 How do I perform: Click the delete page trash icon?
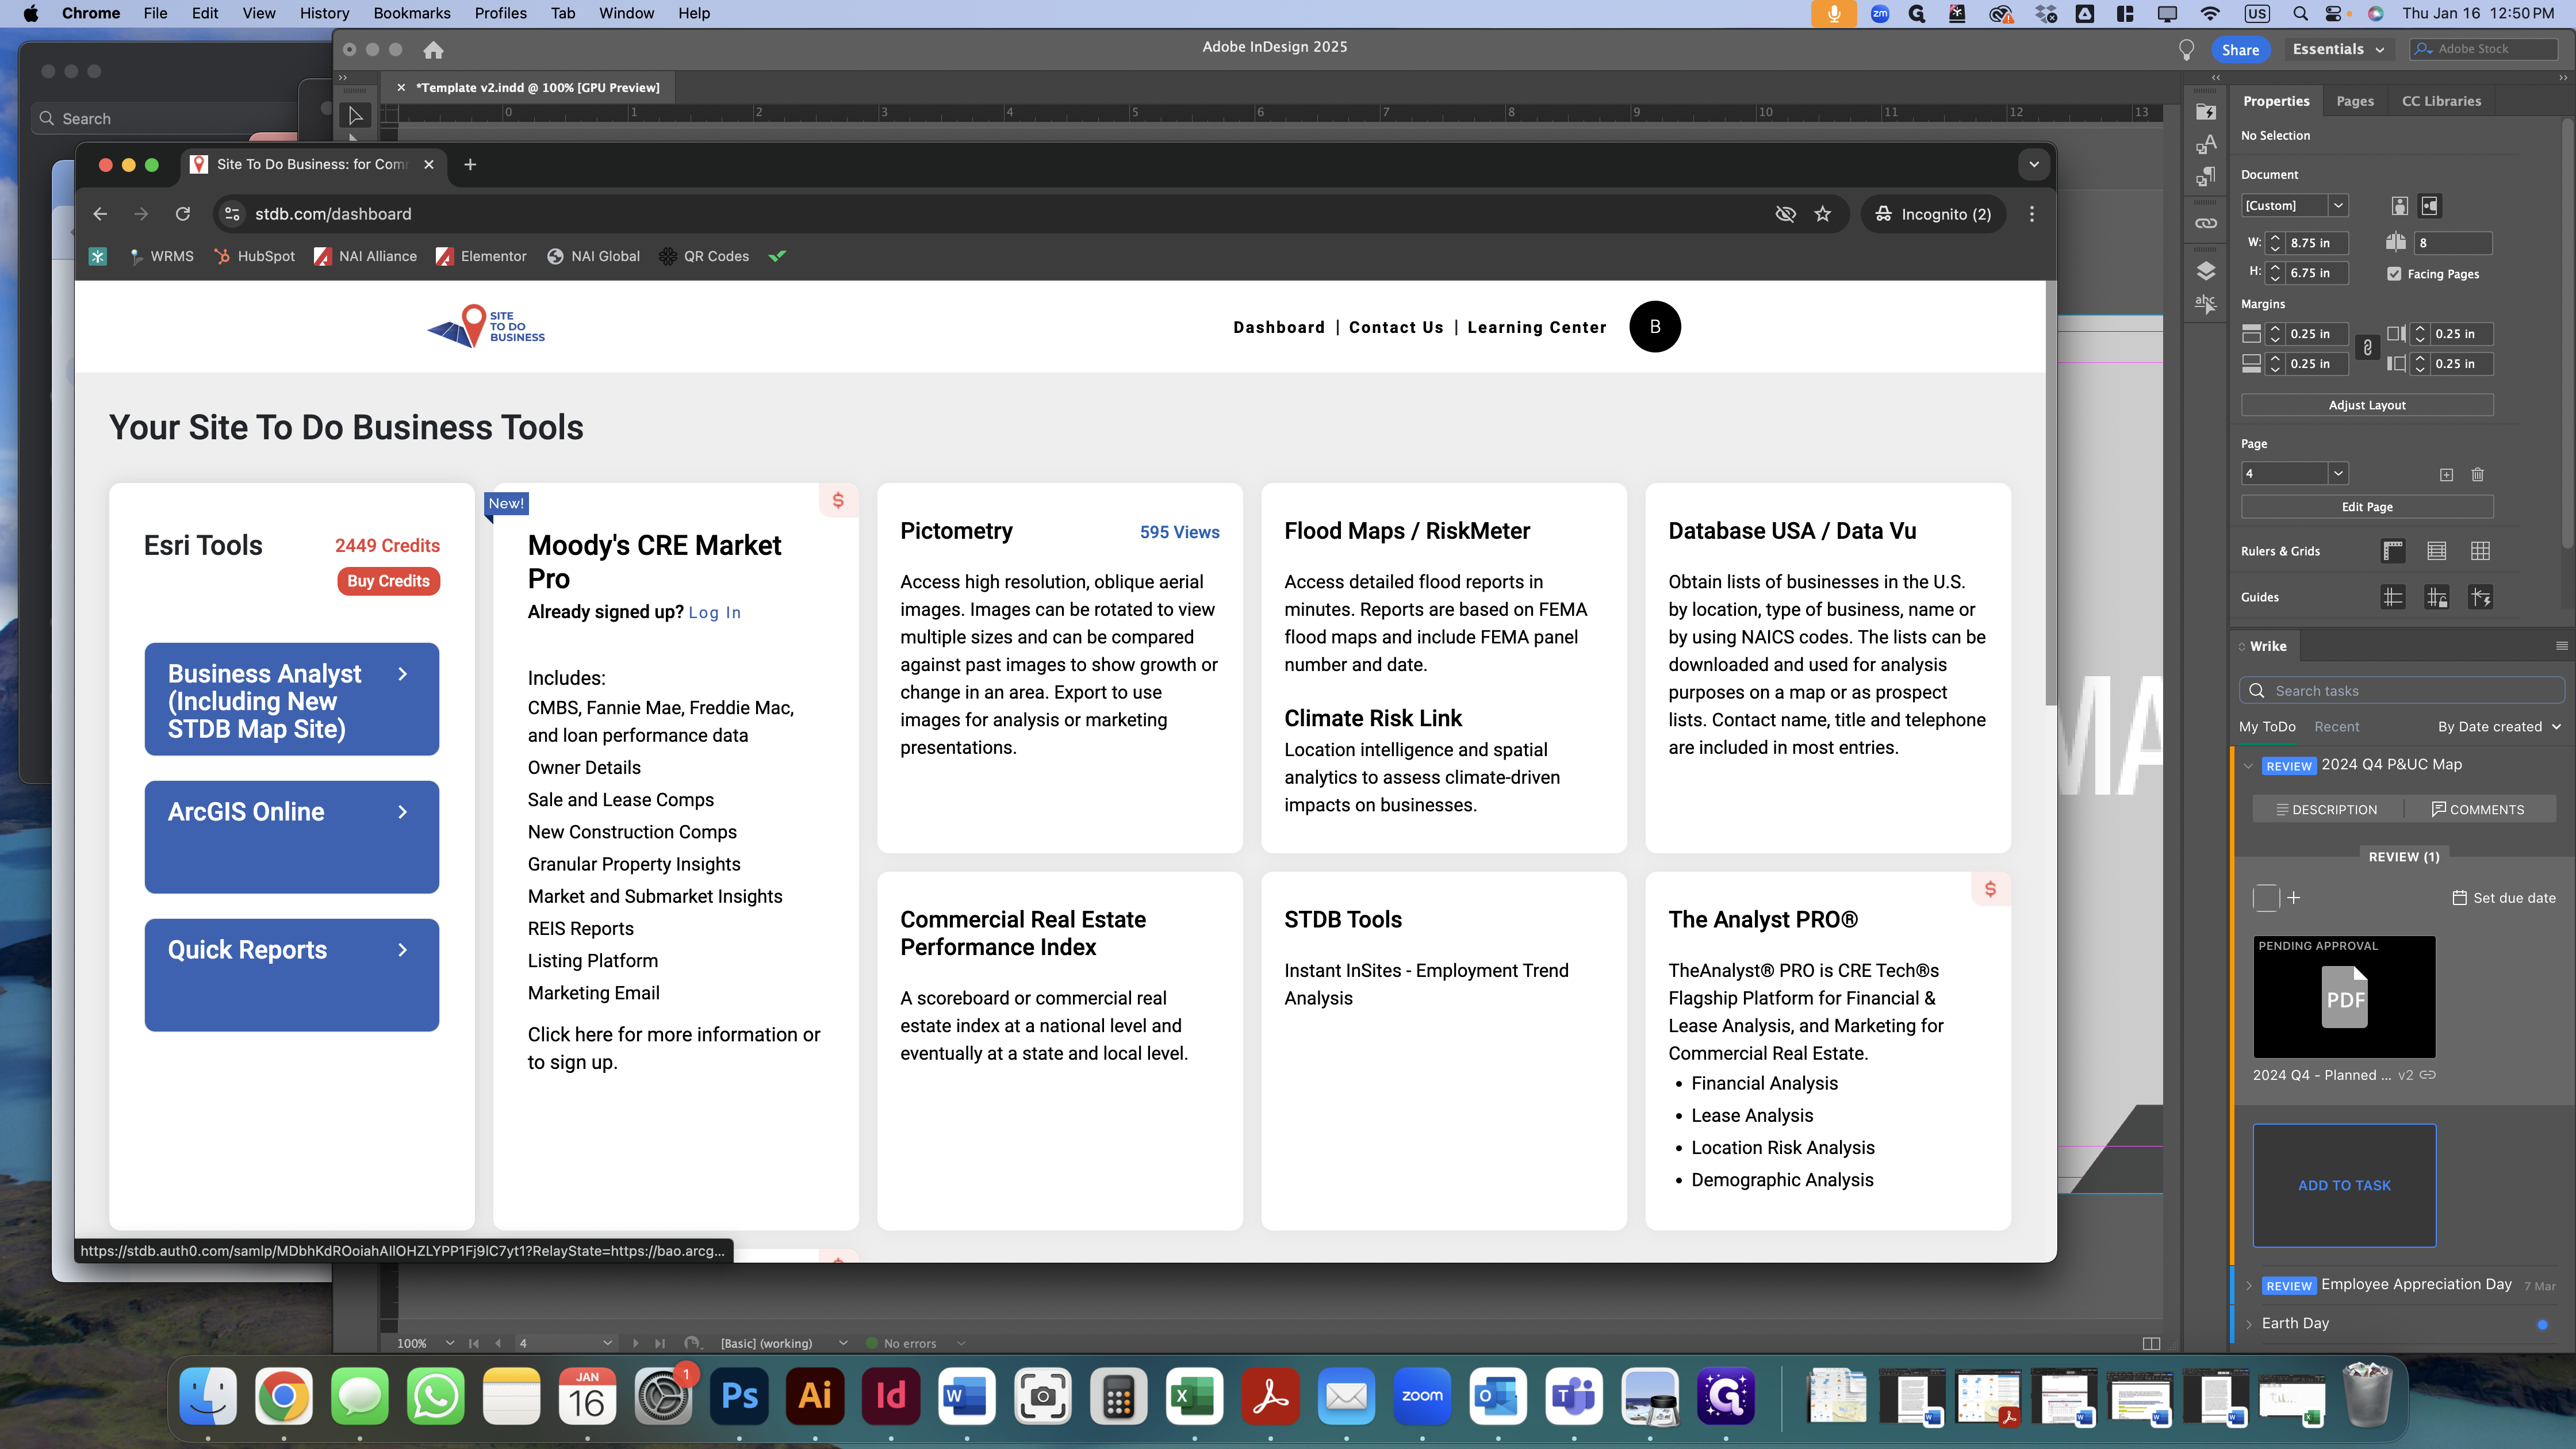pos(2478,475)
